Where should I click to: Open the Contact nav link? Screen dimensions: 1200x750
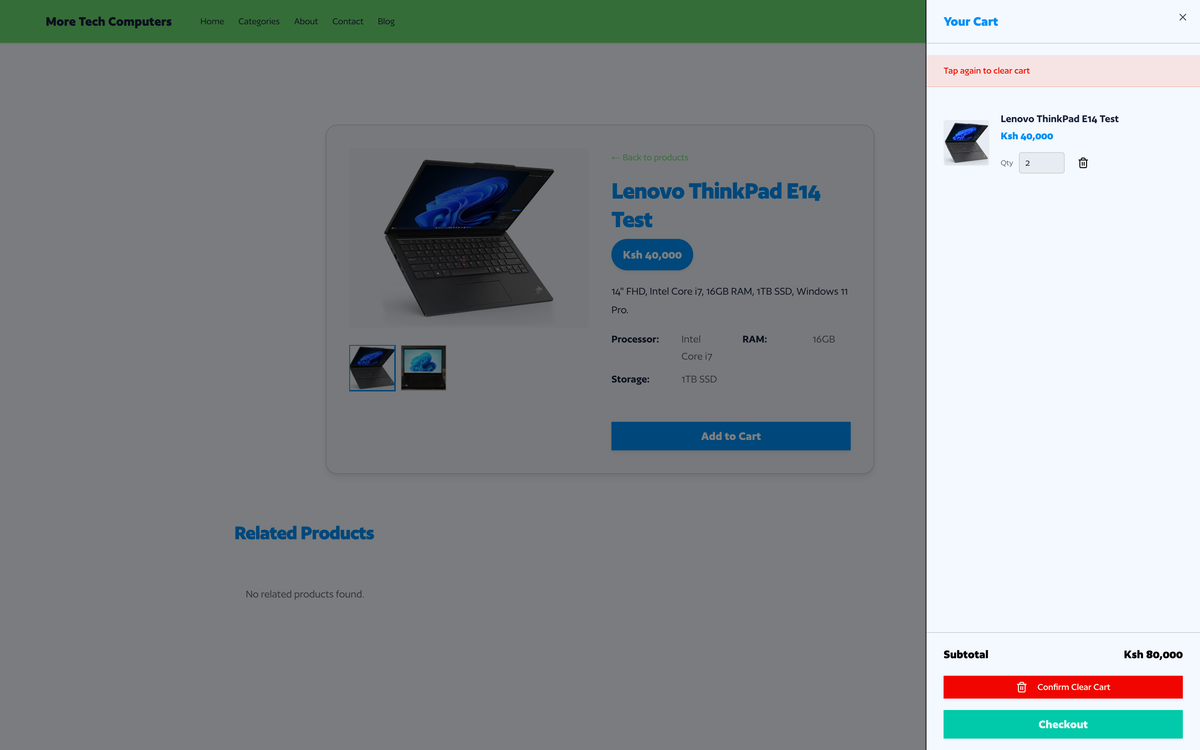348,21
